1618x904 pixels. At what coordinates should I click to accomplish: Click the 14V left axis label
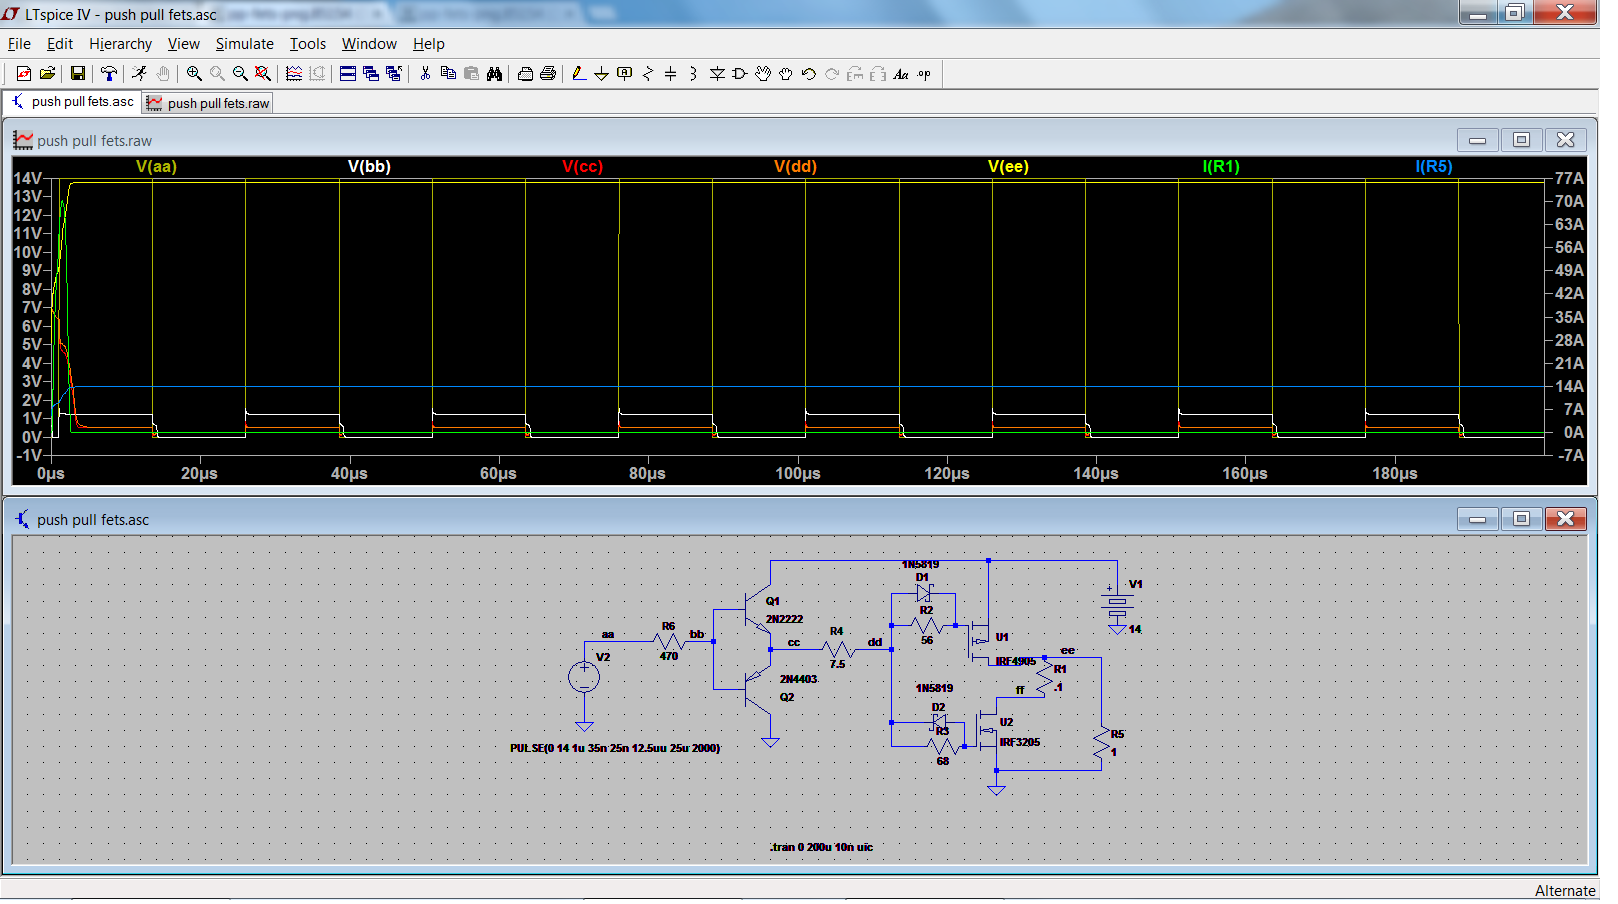click(x=27, y=179)
